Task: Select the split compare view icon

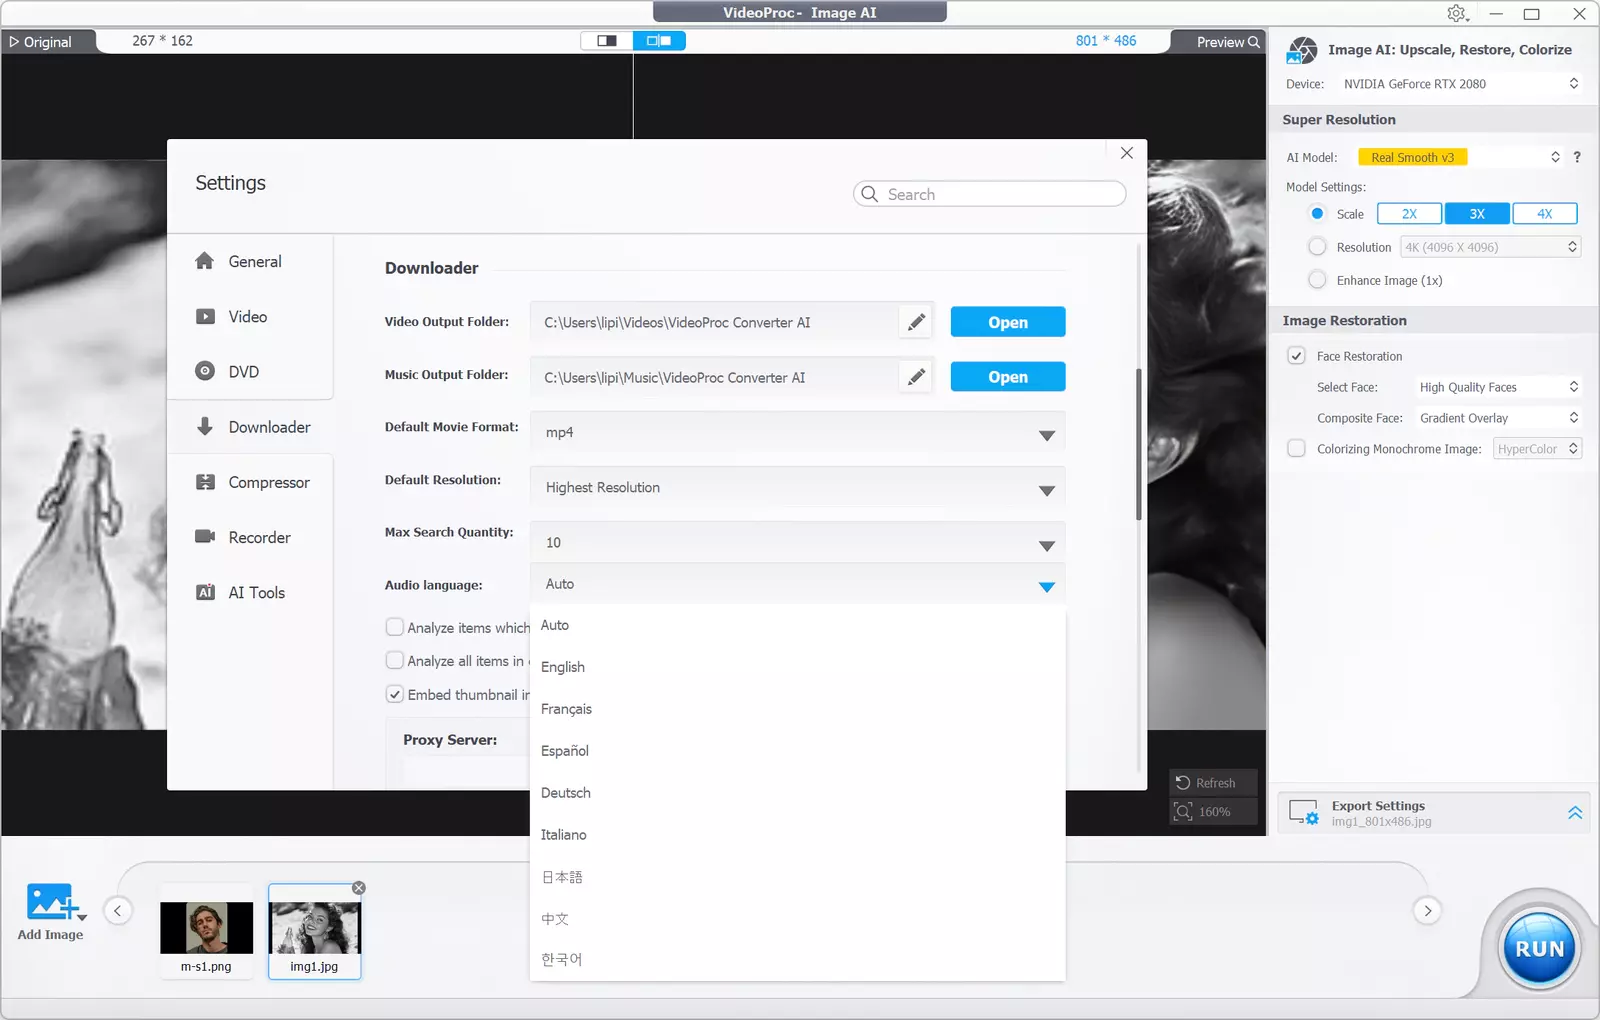Action: pyautogui.click(x=607, y=41)
